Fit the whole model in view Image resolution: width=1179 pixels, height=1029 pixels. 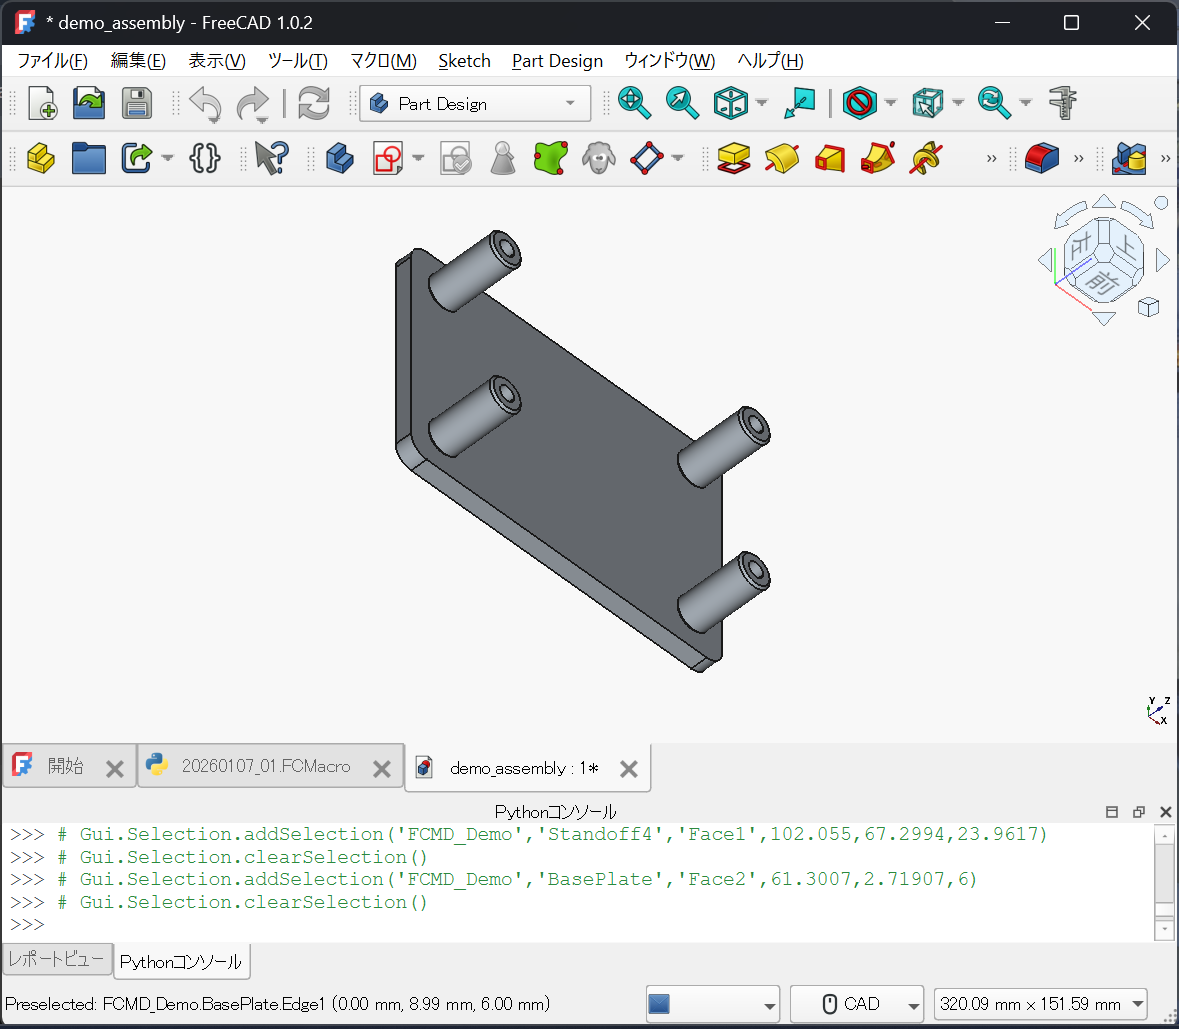coord(635,103)
